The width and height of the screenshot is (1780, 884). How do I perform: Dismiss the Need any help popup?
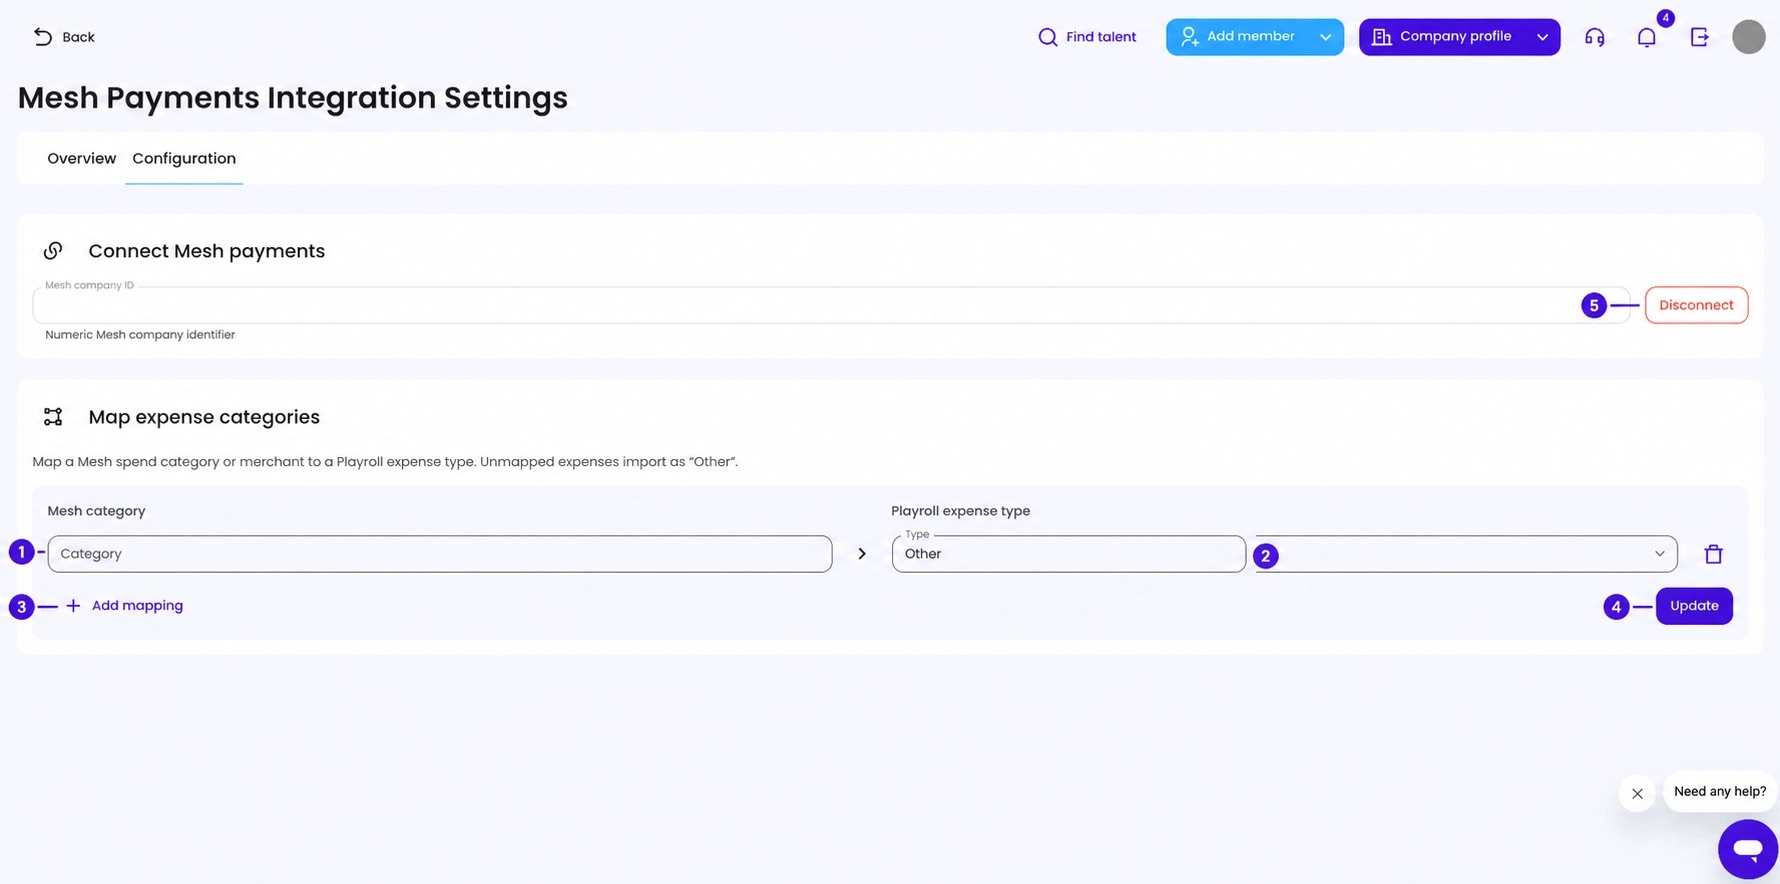click(1637, 794)
